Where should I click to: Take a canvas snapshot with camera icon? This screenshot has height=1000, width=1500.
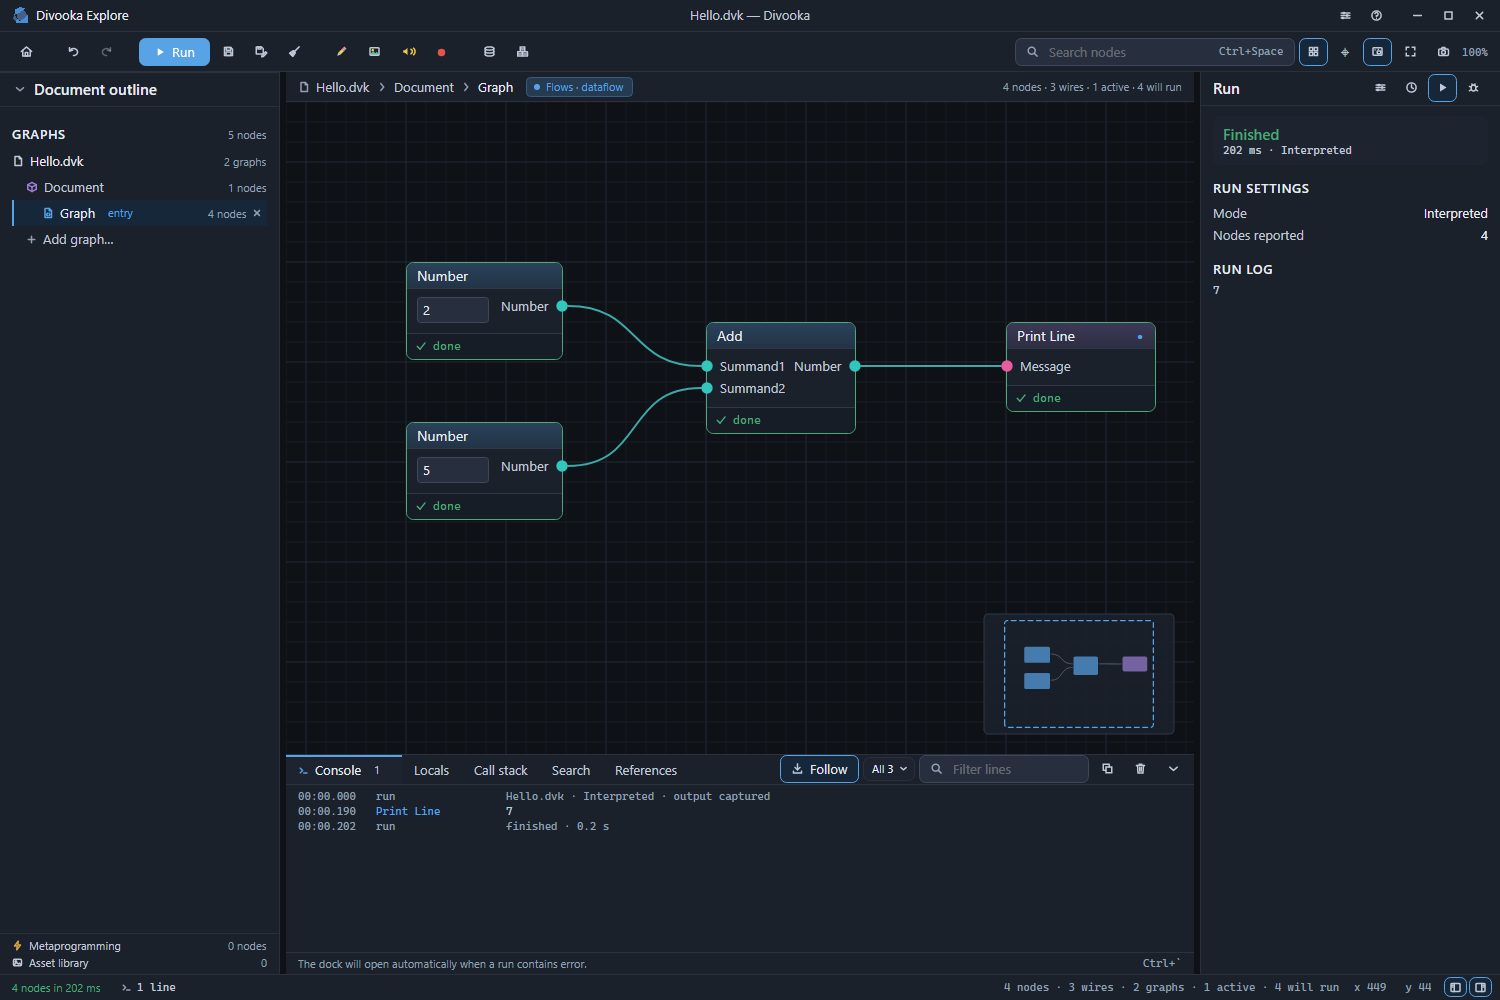[x=1443, y=52]
